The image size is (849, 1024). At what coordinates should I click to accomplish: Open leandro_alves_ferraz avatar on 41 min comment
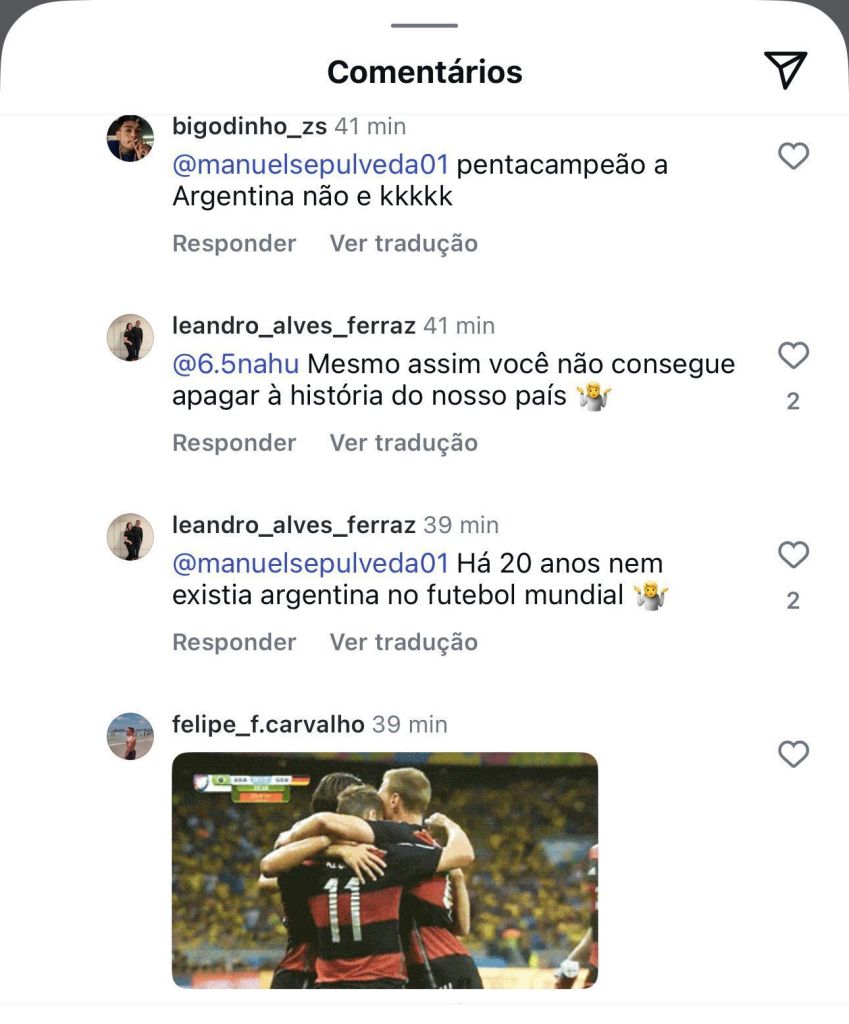130,337
